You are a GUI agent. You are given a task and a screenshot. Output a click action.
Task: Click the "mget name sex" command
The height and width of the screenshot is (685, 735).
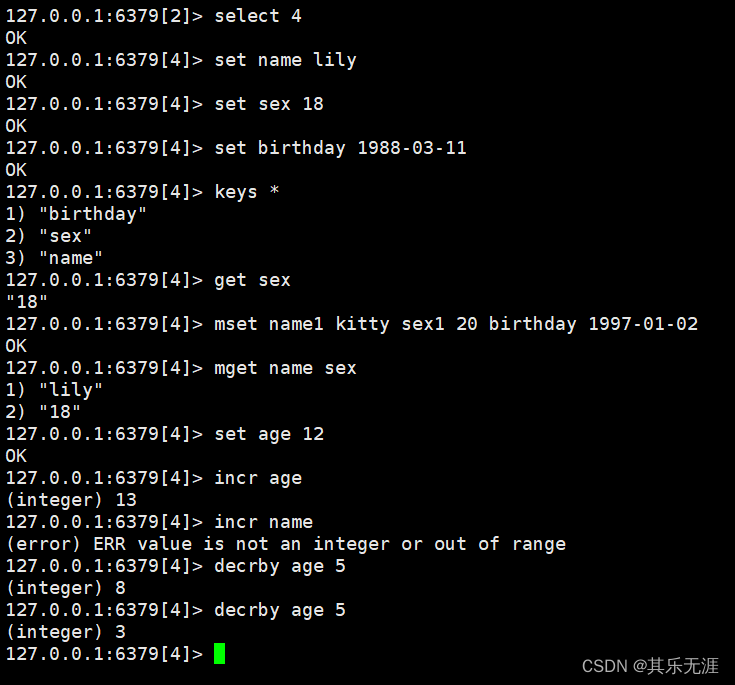click(x=285, y=368)
